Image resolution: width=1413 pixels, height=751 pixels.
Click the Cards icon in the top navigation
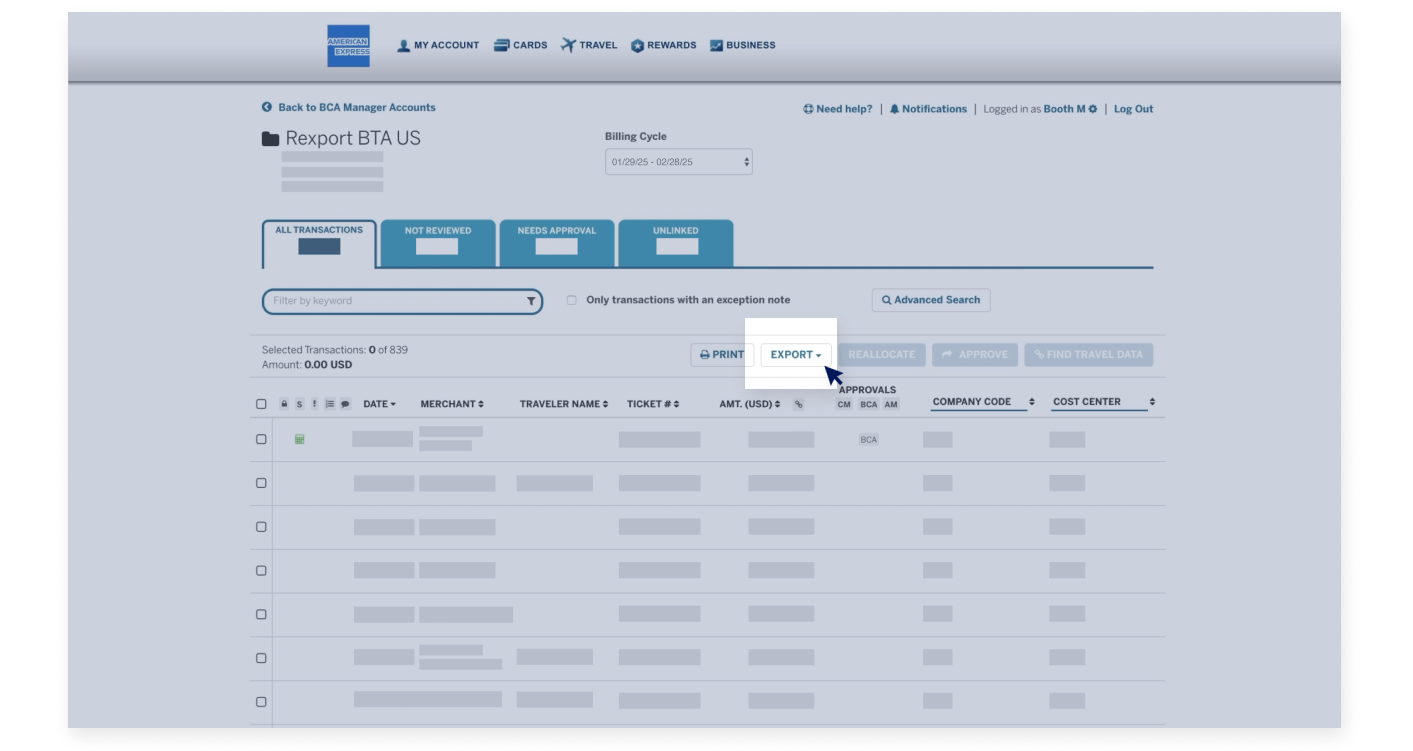point(500,44)
